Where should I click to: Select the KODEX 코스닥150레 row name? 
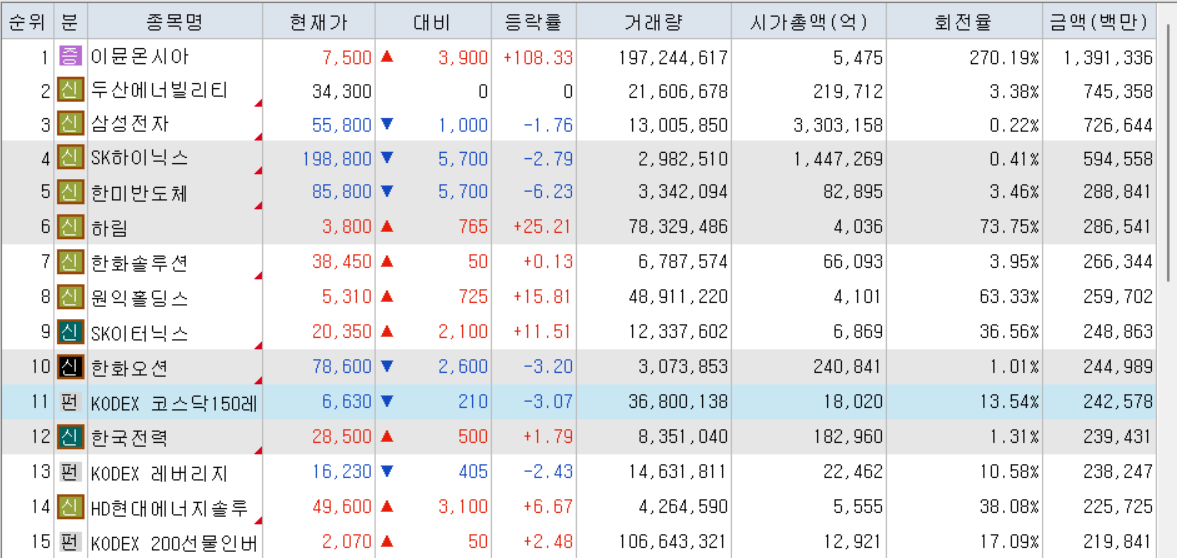click(x=174, y=403)
